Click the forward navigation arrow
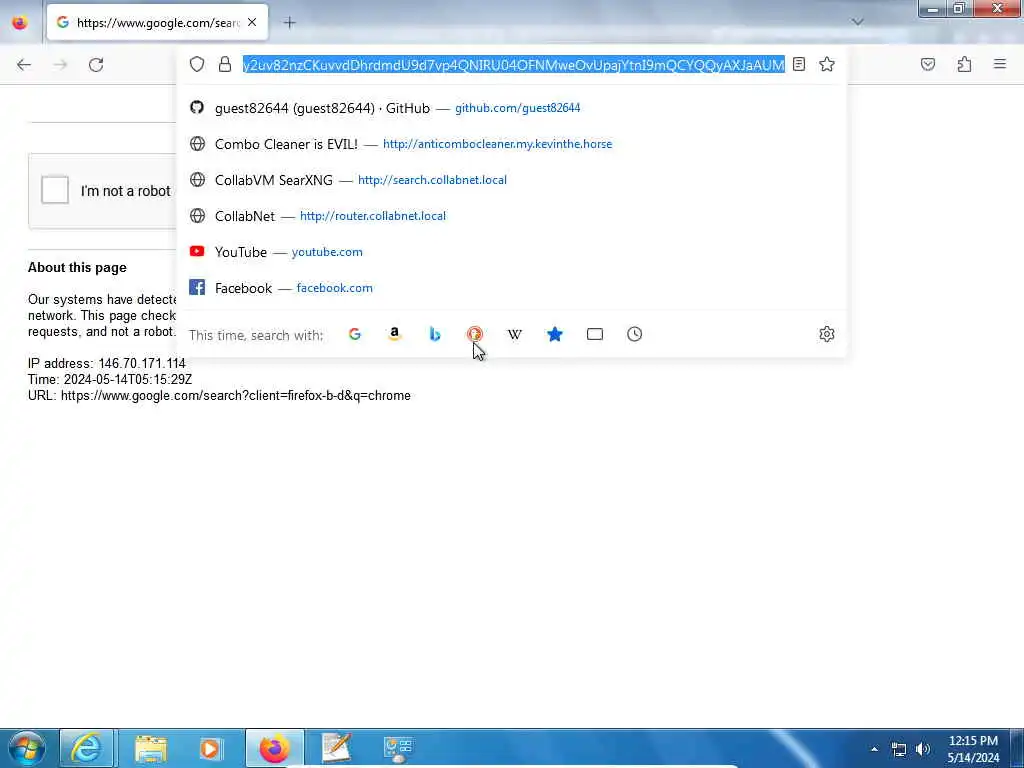 tap(60, 65)
